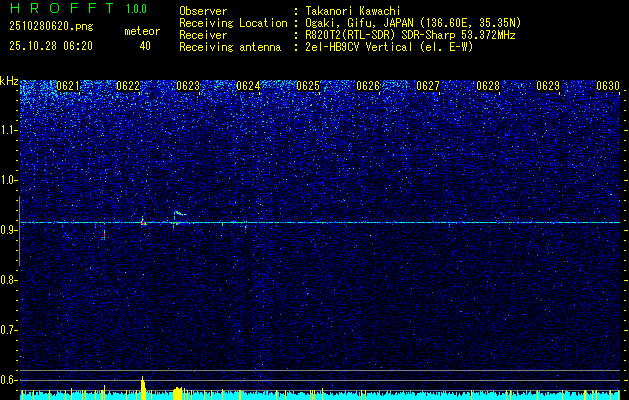
Task: Click the 0623 time marker
Action: click(x=188, y=86)
